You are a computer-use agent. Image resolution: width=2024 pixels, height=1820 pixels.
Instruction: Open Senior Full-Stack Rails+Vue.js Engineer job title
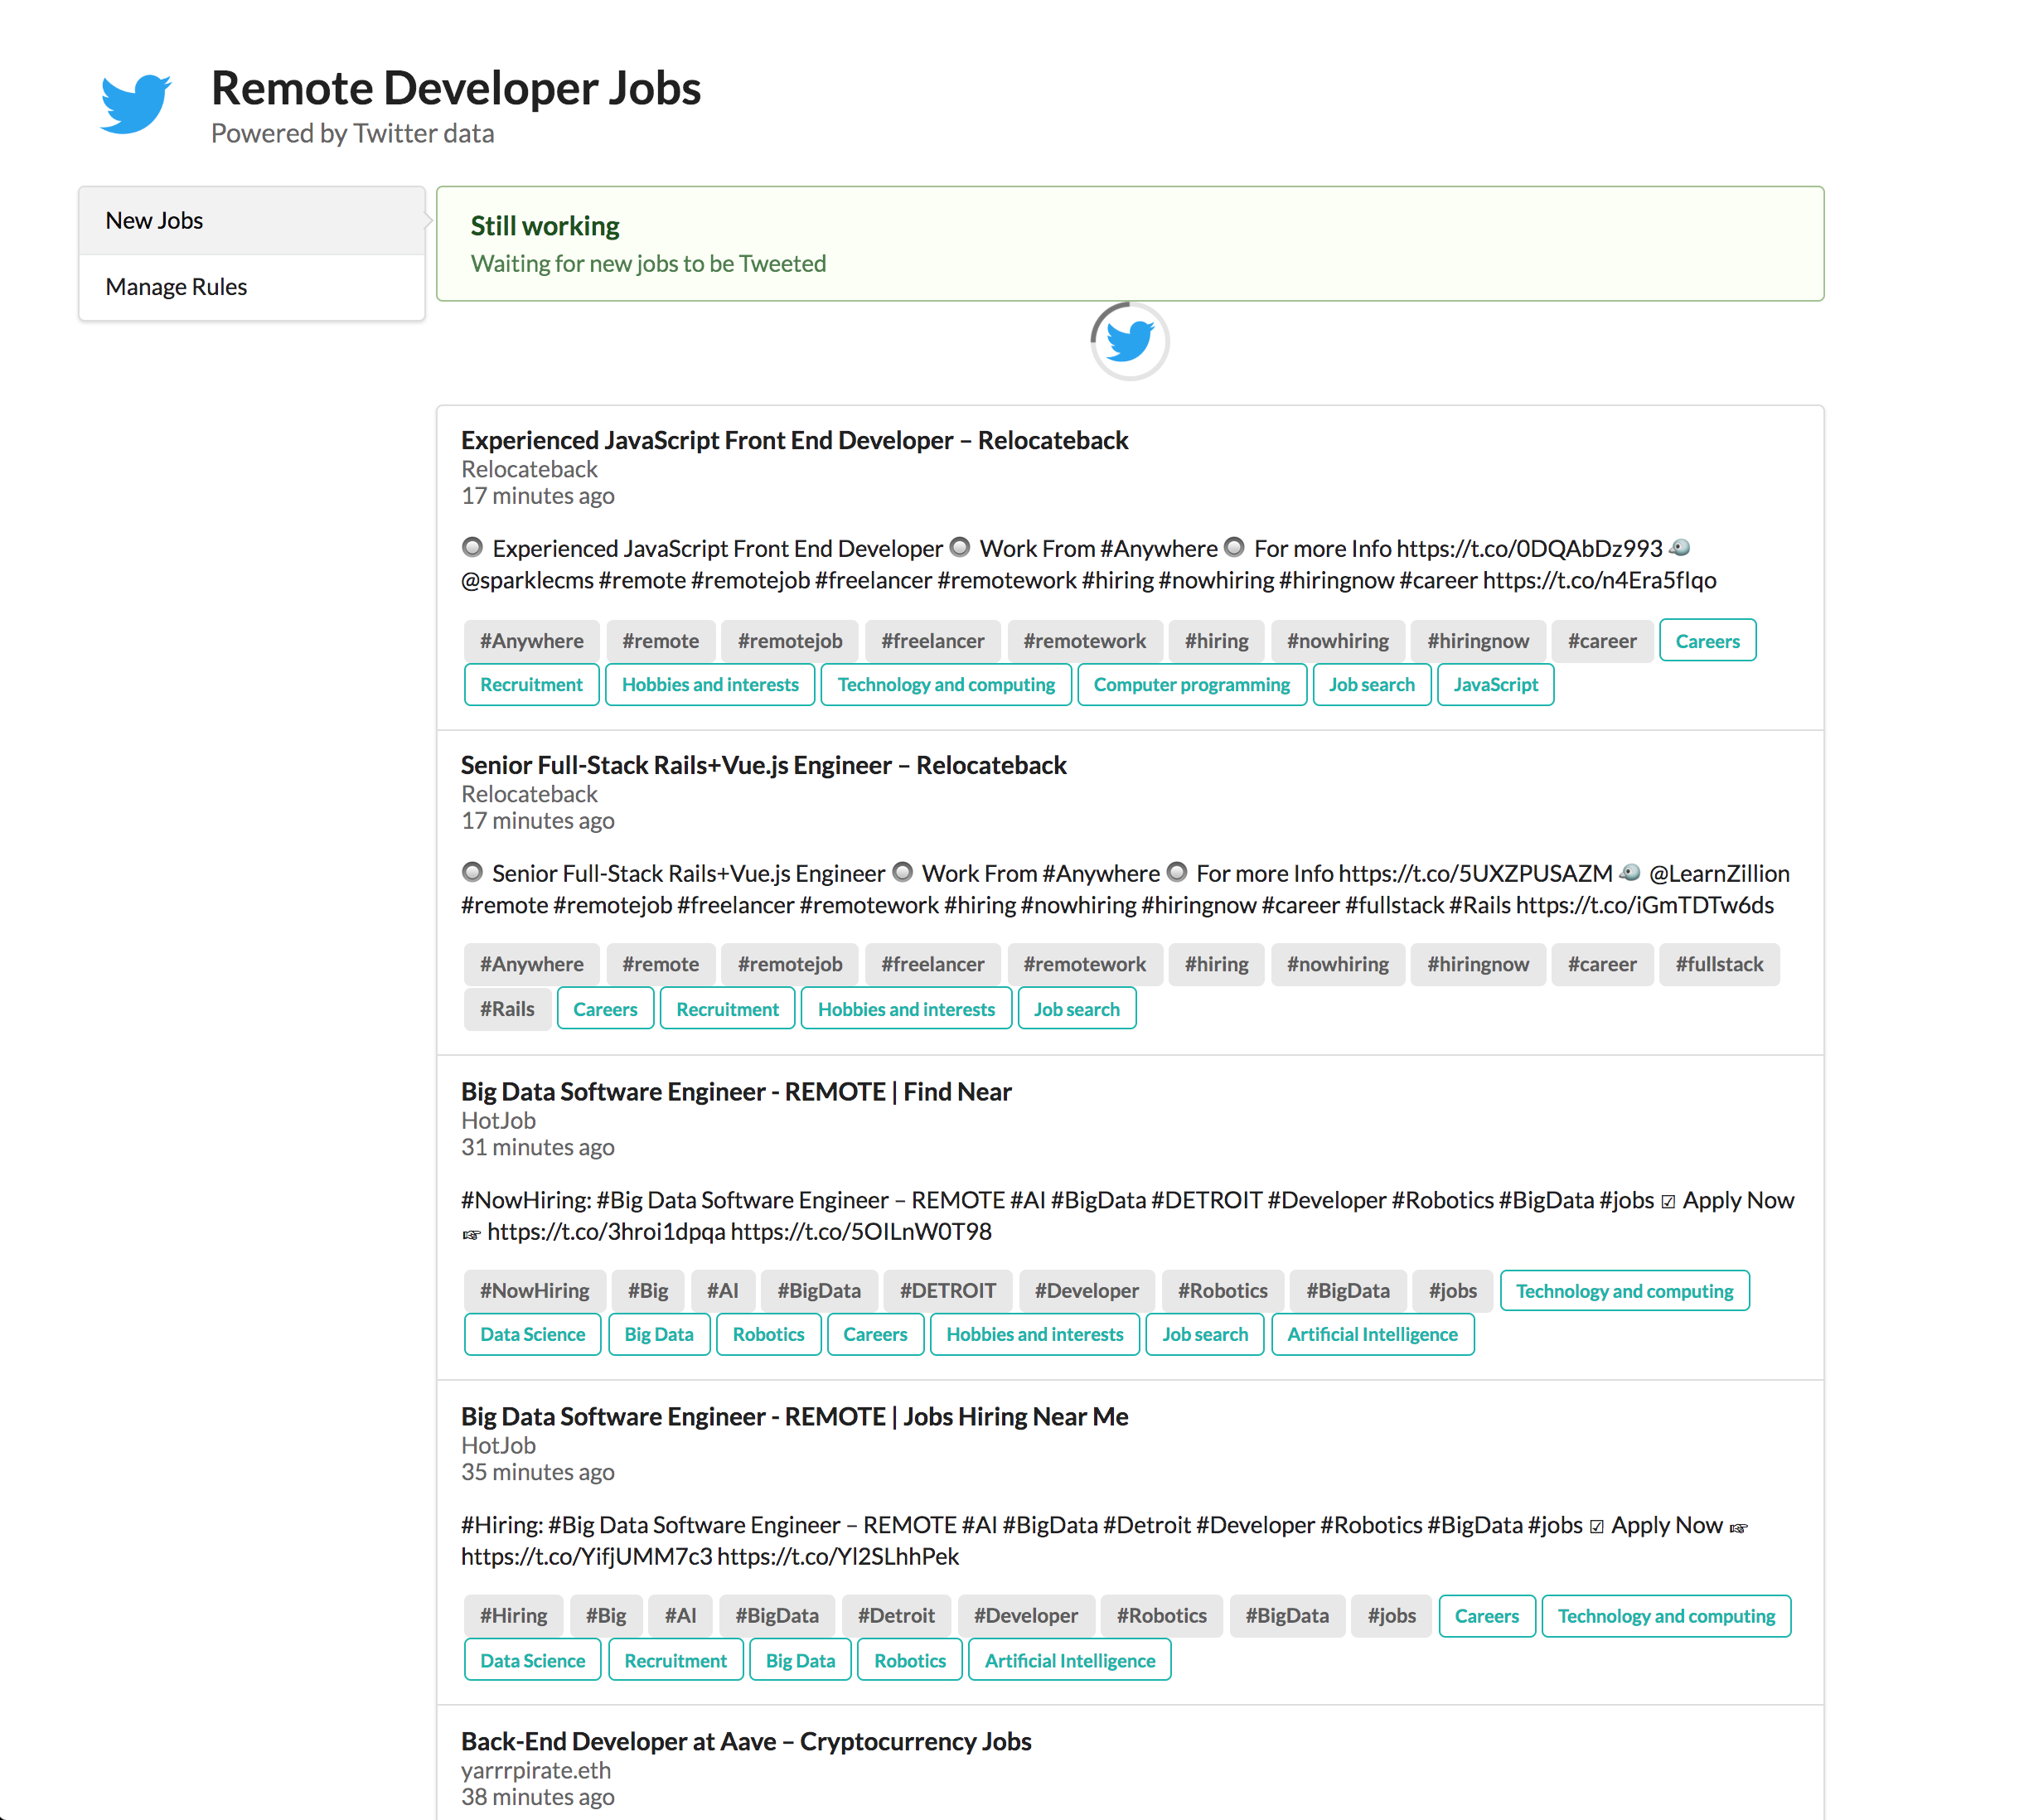763,765
